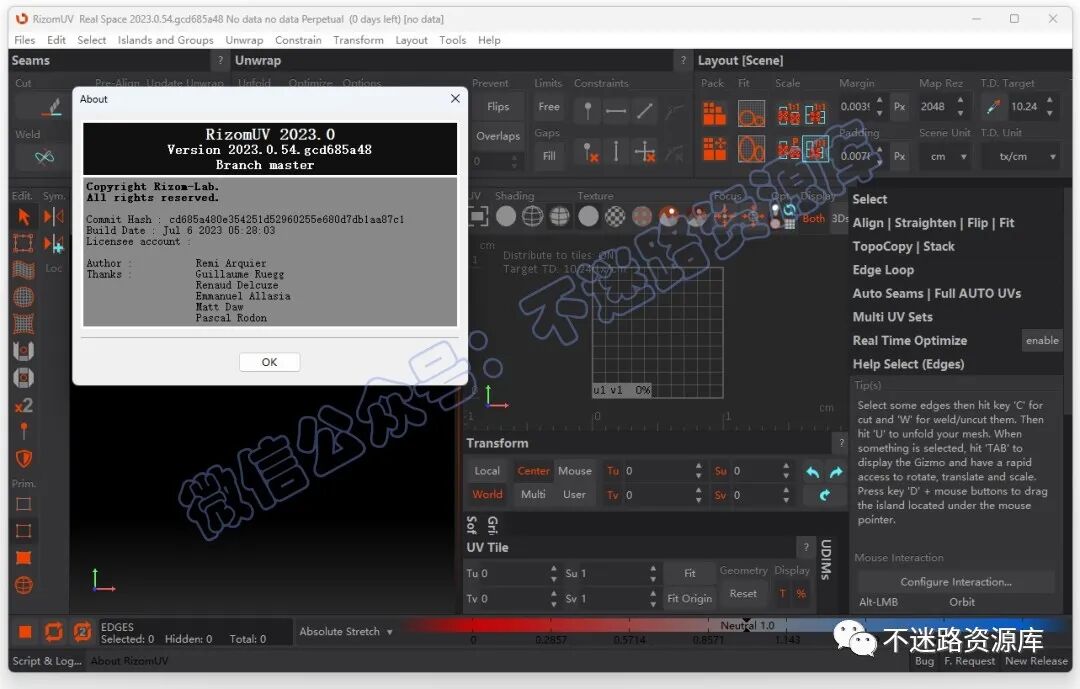Select the x2 tool in the Edit column
This screenshot has height=689, width=1080.
(x=23, y=405)
